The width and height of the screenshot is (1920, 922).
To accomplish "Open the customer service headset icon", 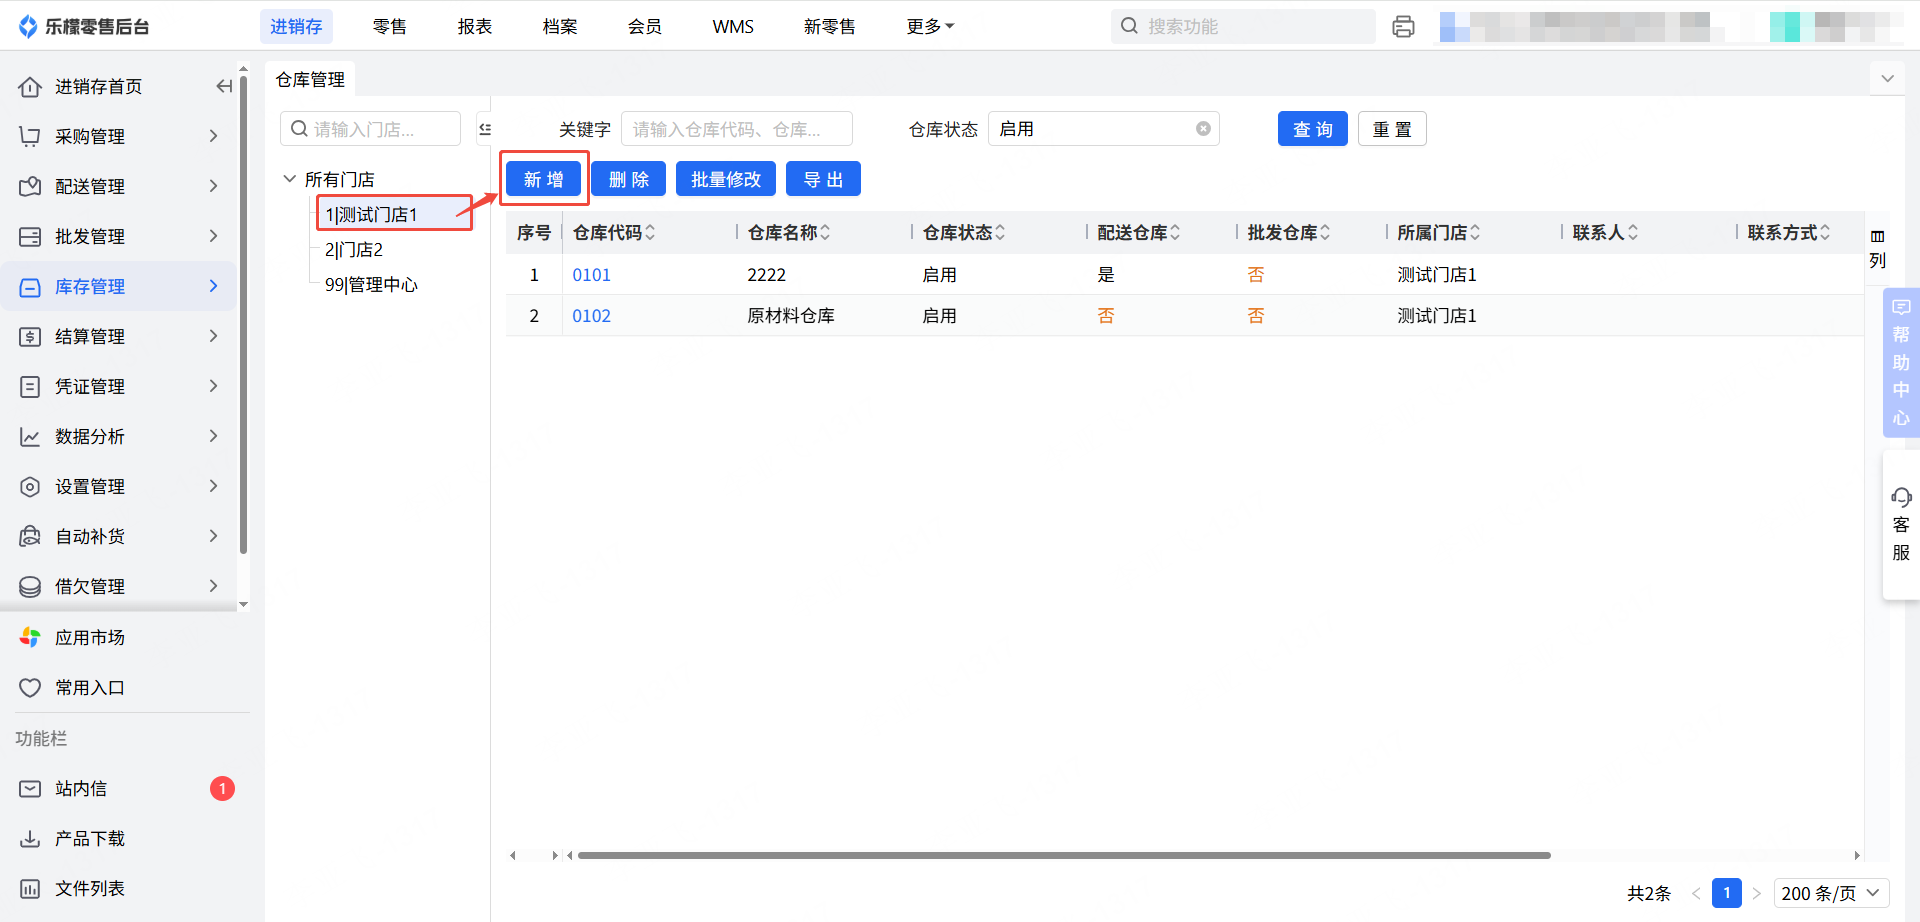I will (x=1900, y=498).
